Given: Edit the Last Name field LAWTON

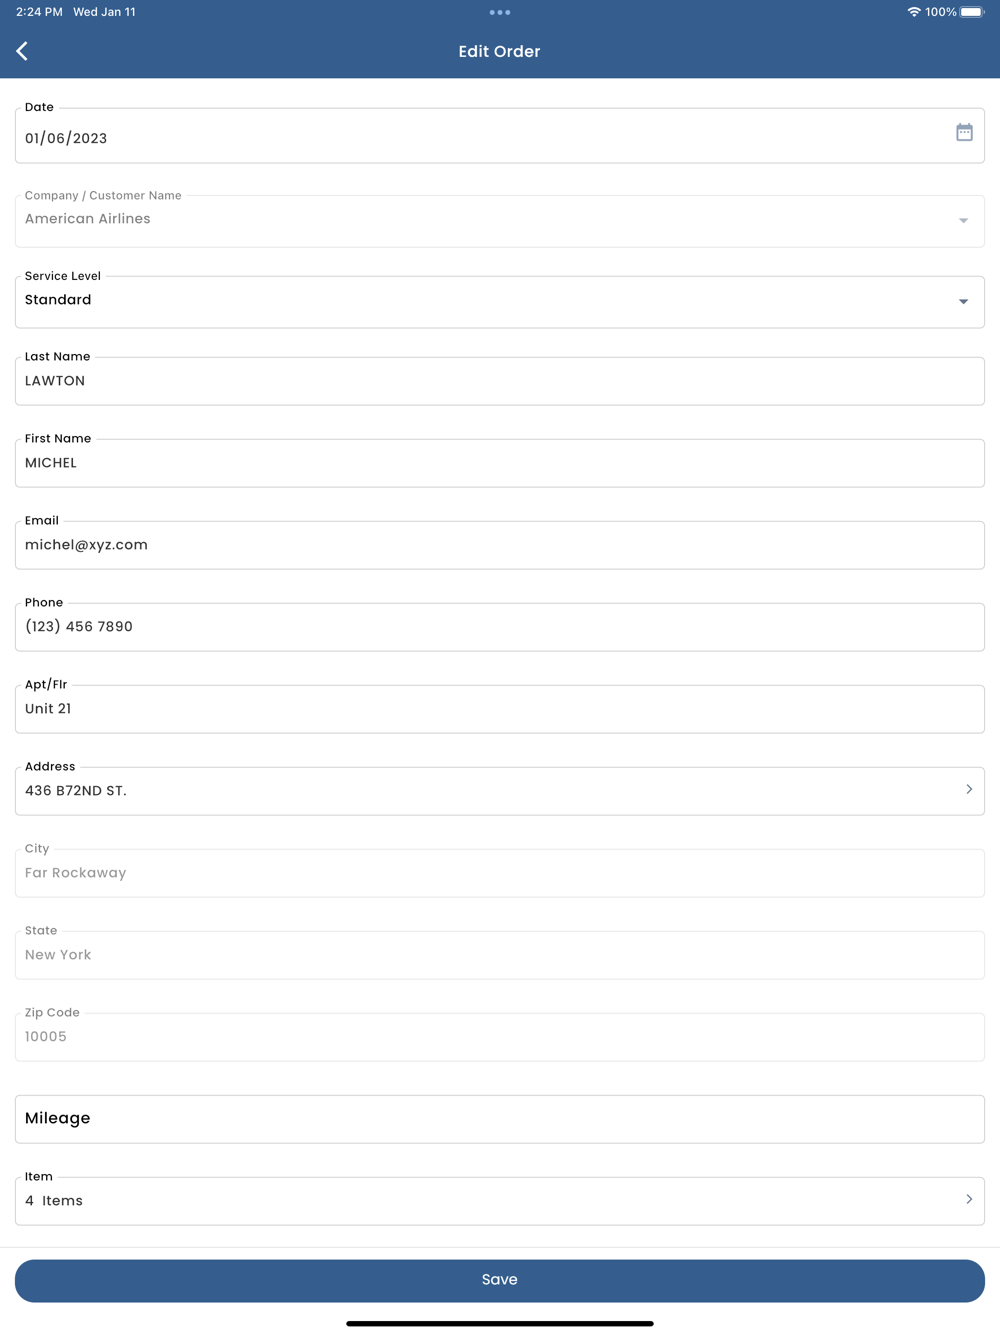Looking at the screenshot, I should point(500,381).
